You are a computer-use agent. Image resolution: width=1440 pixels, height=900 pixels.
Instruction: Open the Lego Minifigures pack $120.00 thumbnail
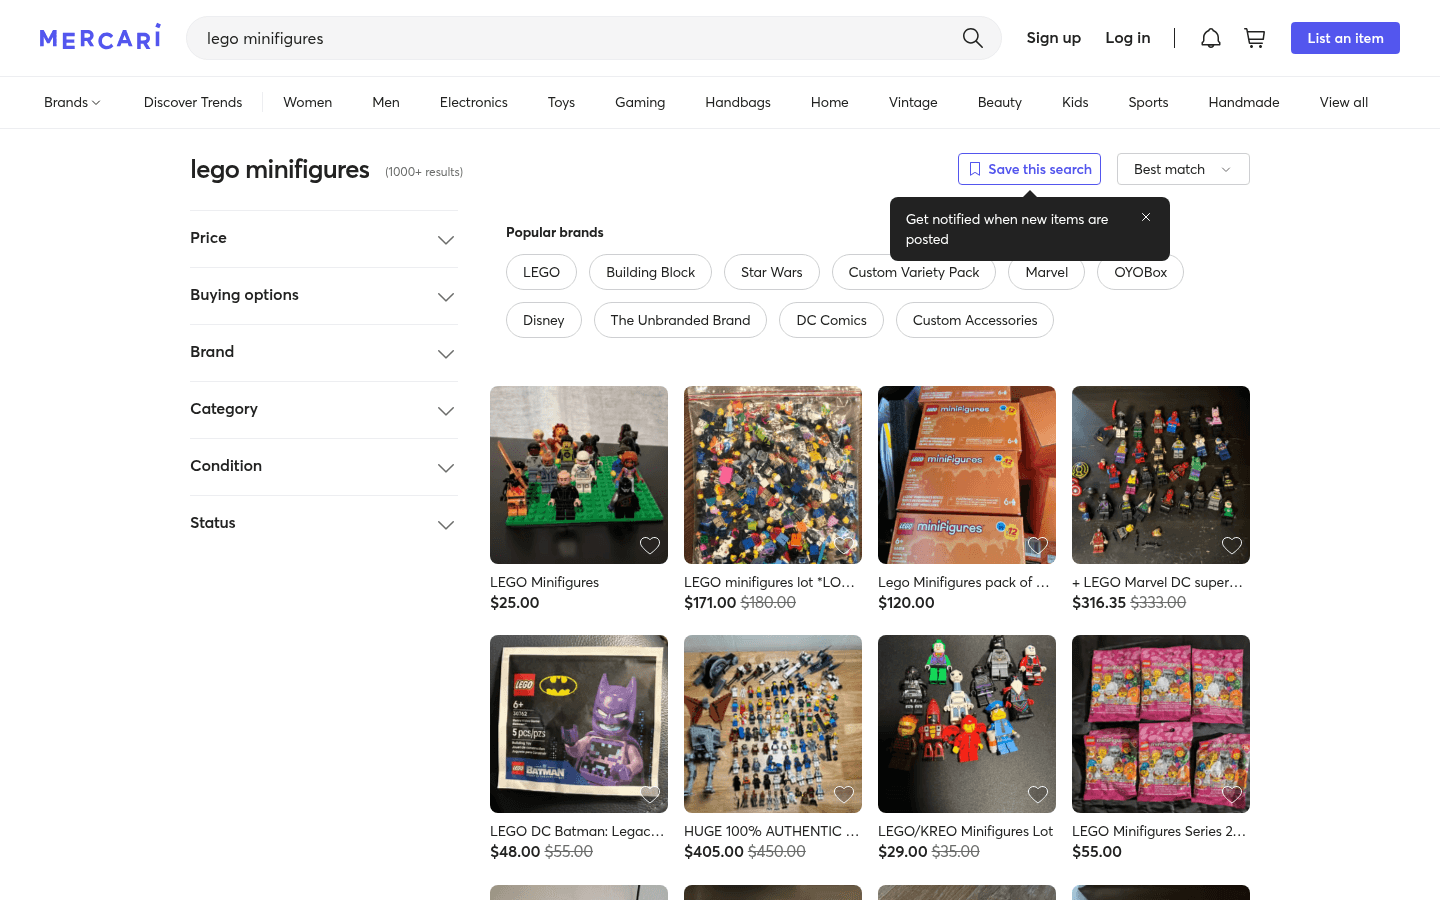967,475
